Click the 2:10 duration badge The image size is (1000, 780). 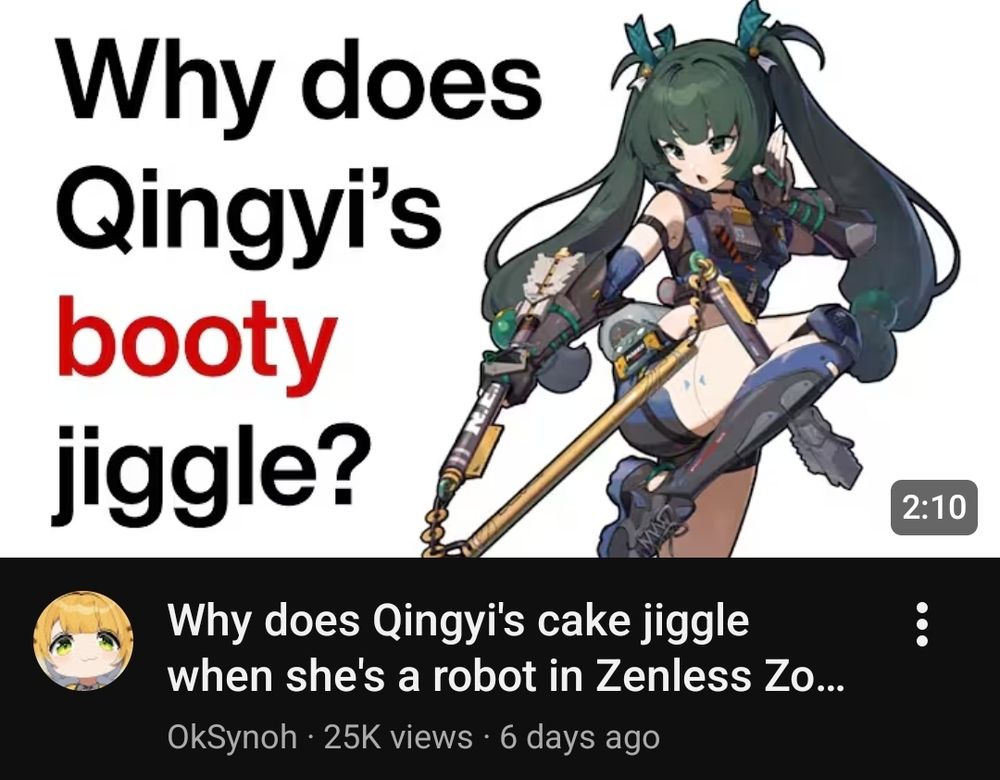click(934, 507)
